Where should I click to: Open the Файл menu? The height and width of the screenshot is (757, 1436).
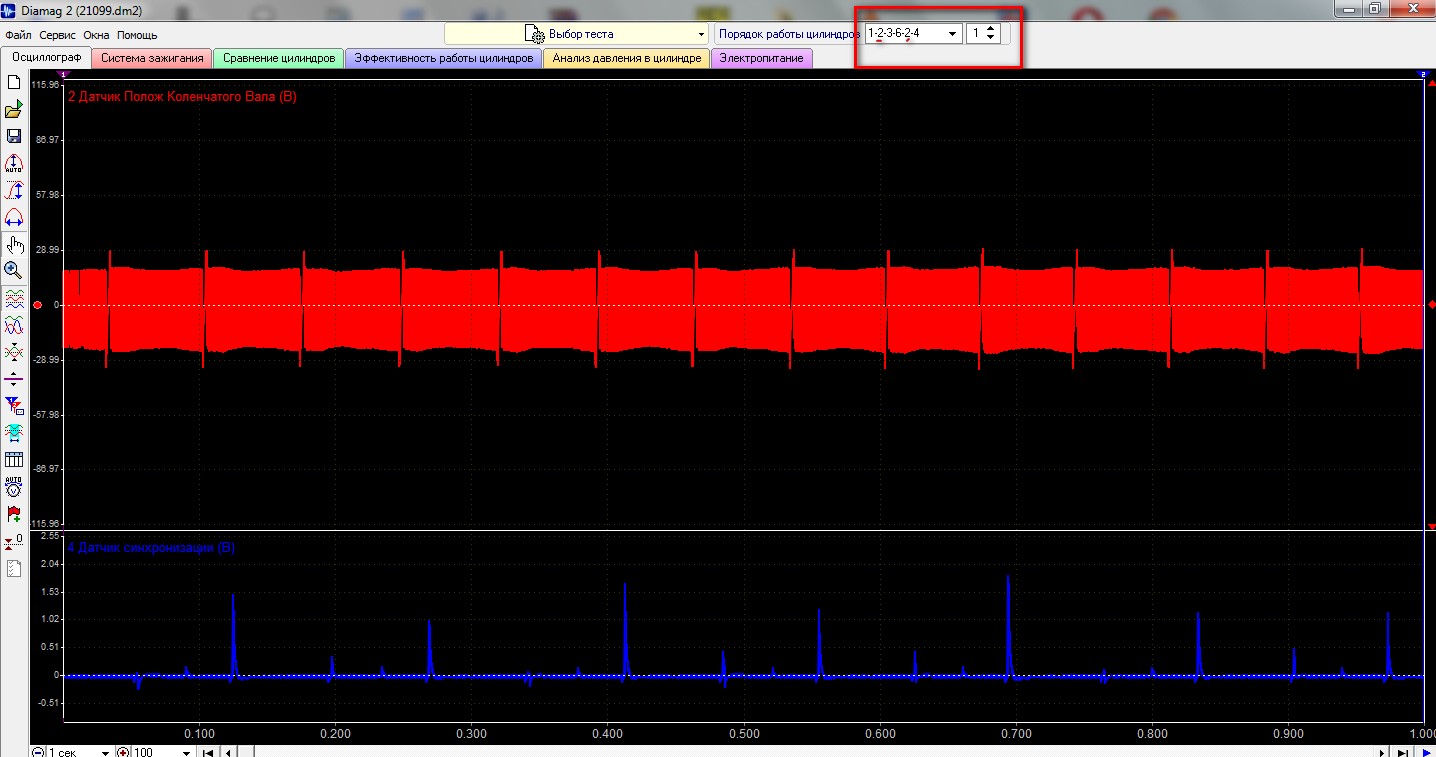pos(18,35)
